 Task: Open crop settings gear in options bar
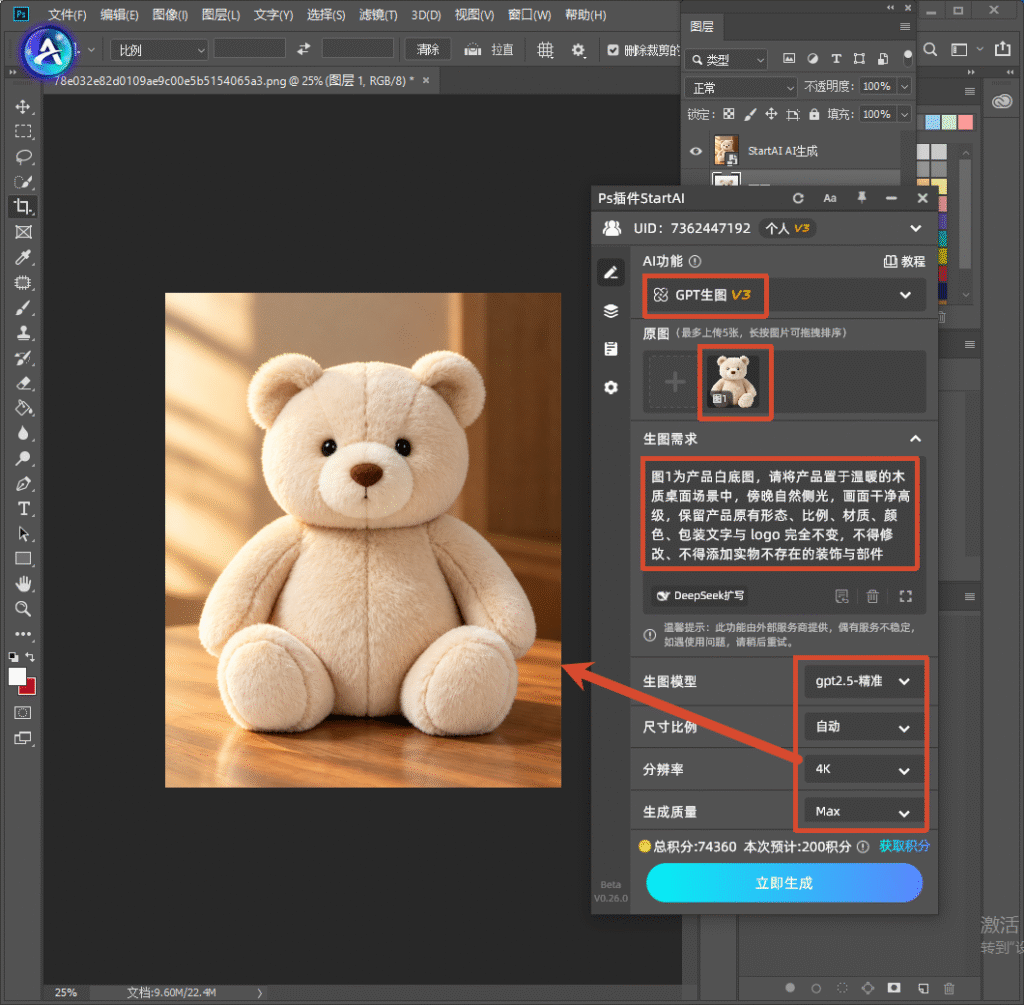tap(578, 50)
